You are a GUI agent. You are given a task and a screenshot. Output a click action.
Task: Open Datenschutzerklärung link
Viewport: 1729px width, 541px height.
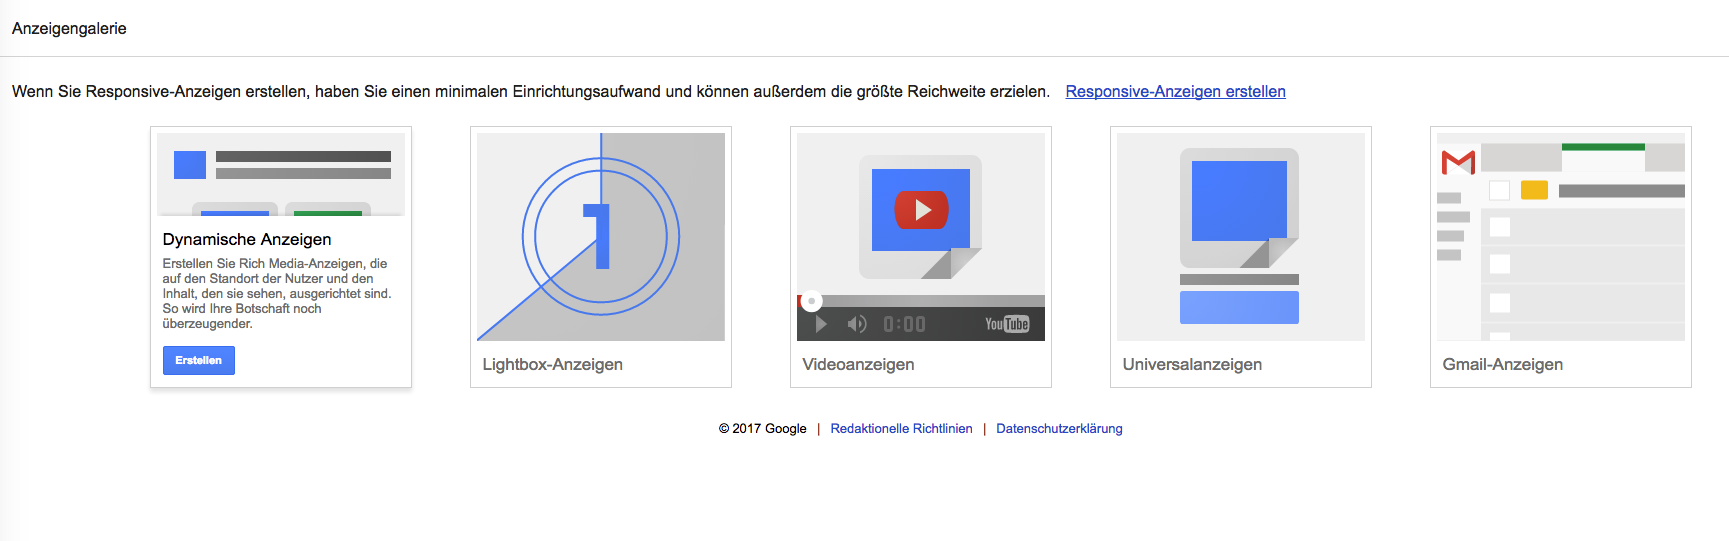(1059, 428)
